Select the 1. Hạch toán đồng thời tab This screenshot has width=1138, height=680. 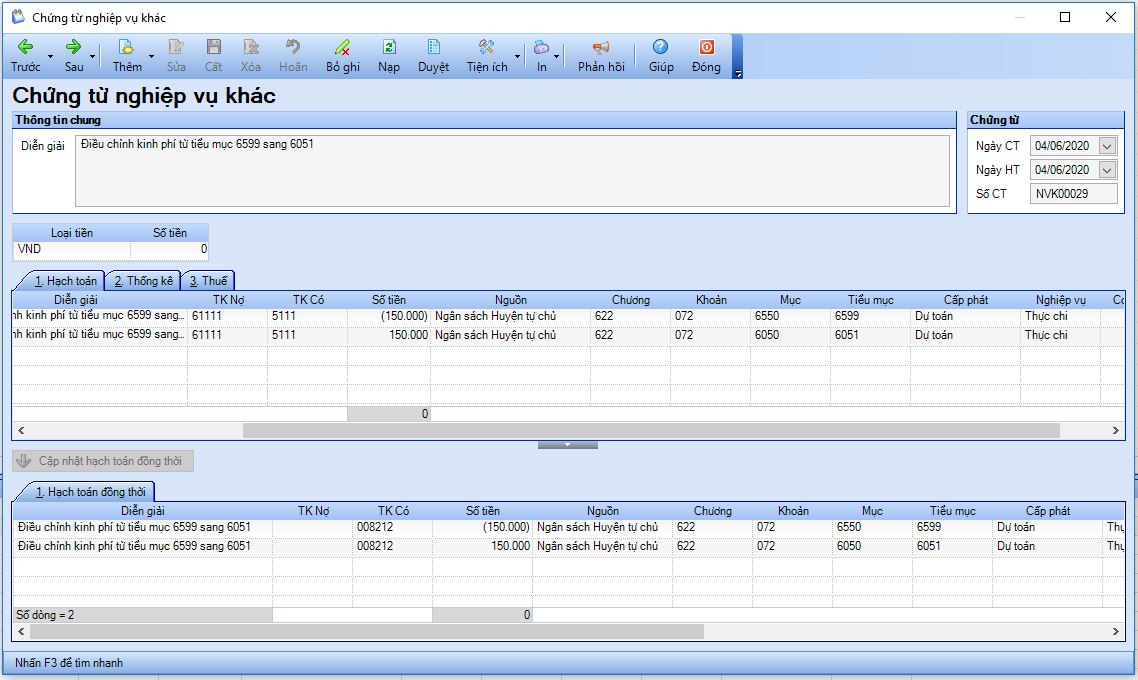pyautogui.click(x=90, y=492)
